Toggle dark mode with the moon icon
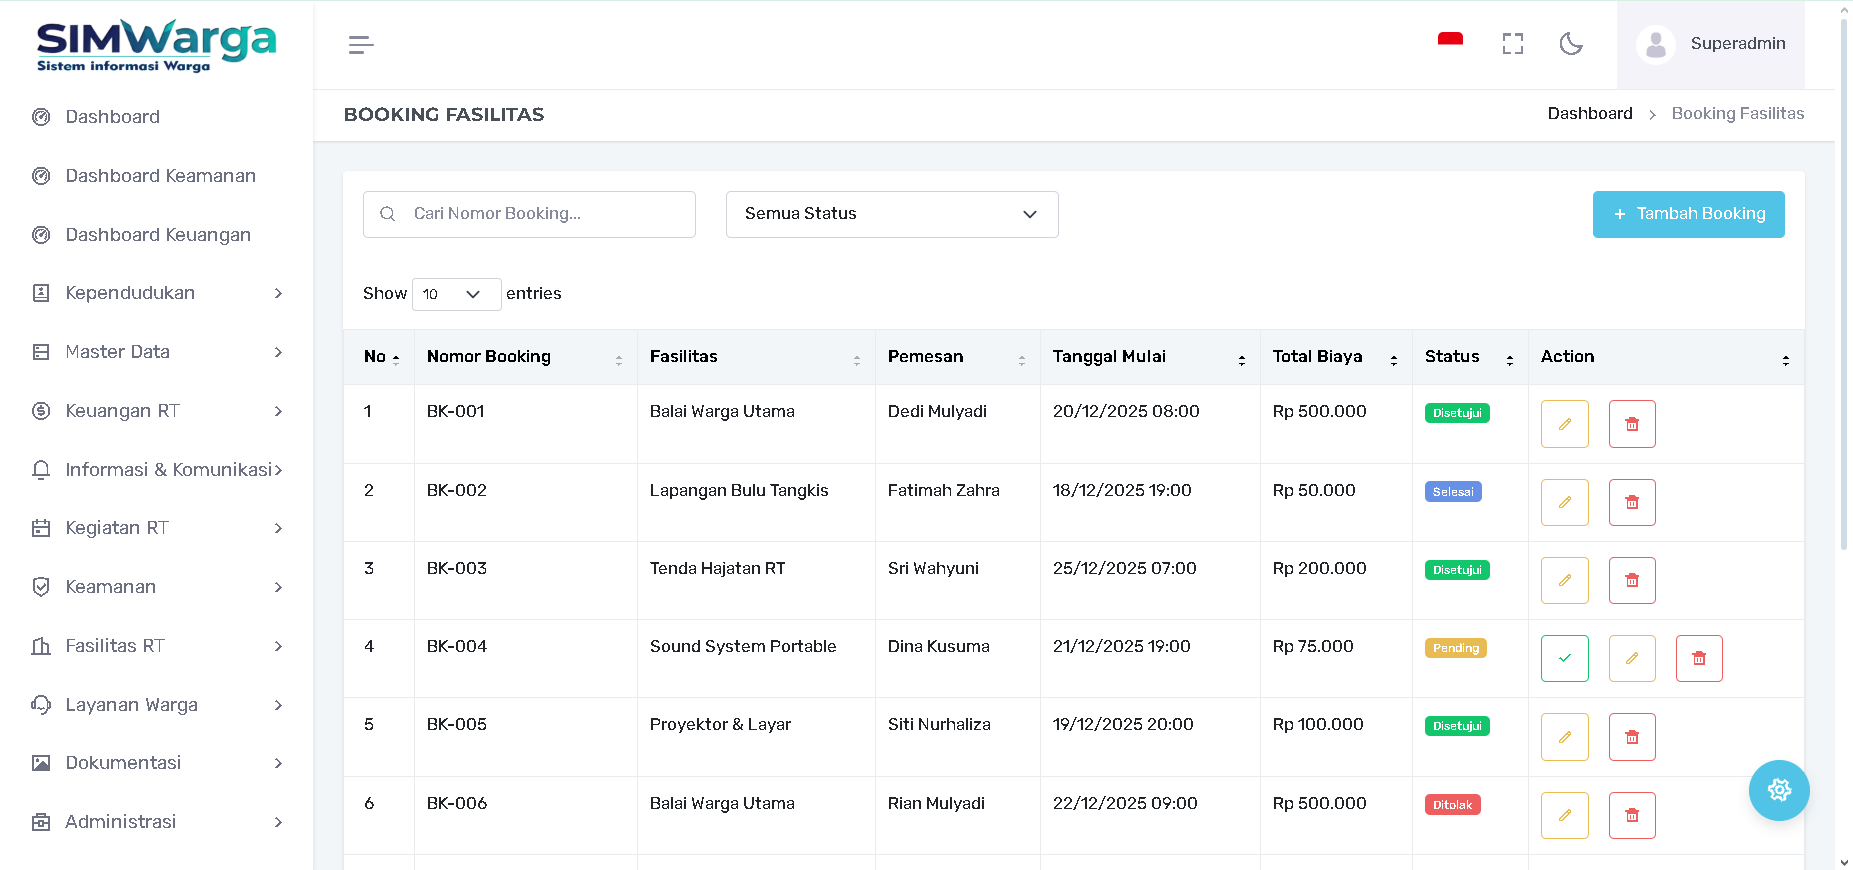Screen dimensions: 1853x870 pos(1570,44)
